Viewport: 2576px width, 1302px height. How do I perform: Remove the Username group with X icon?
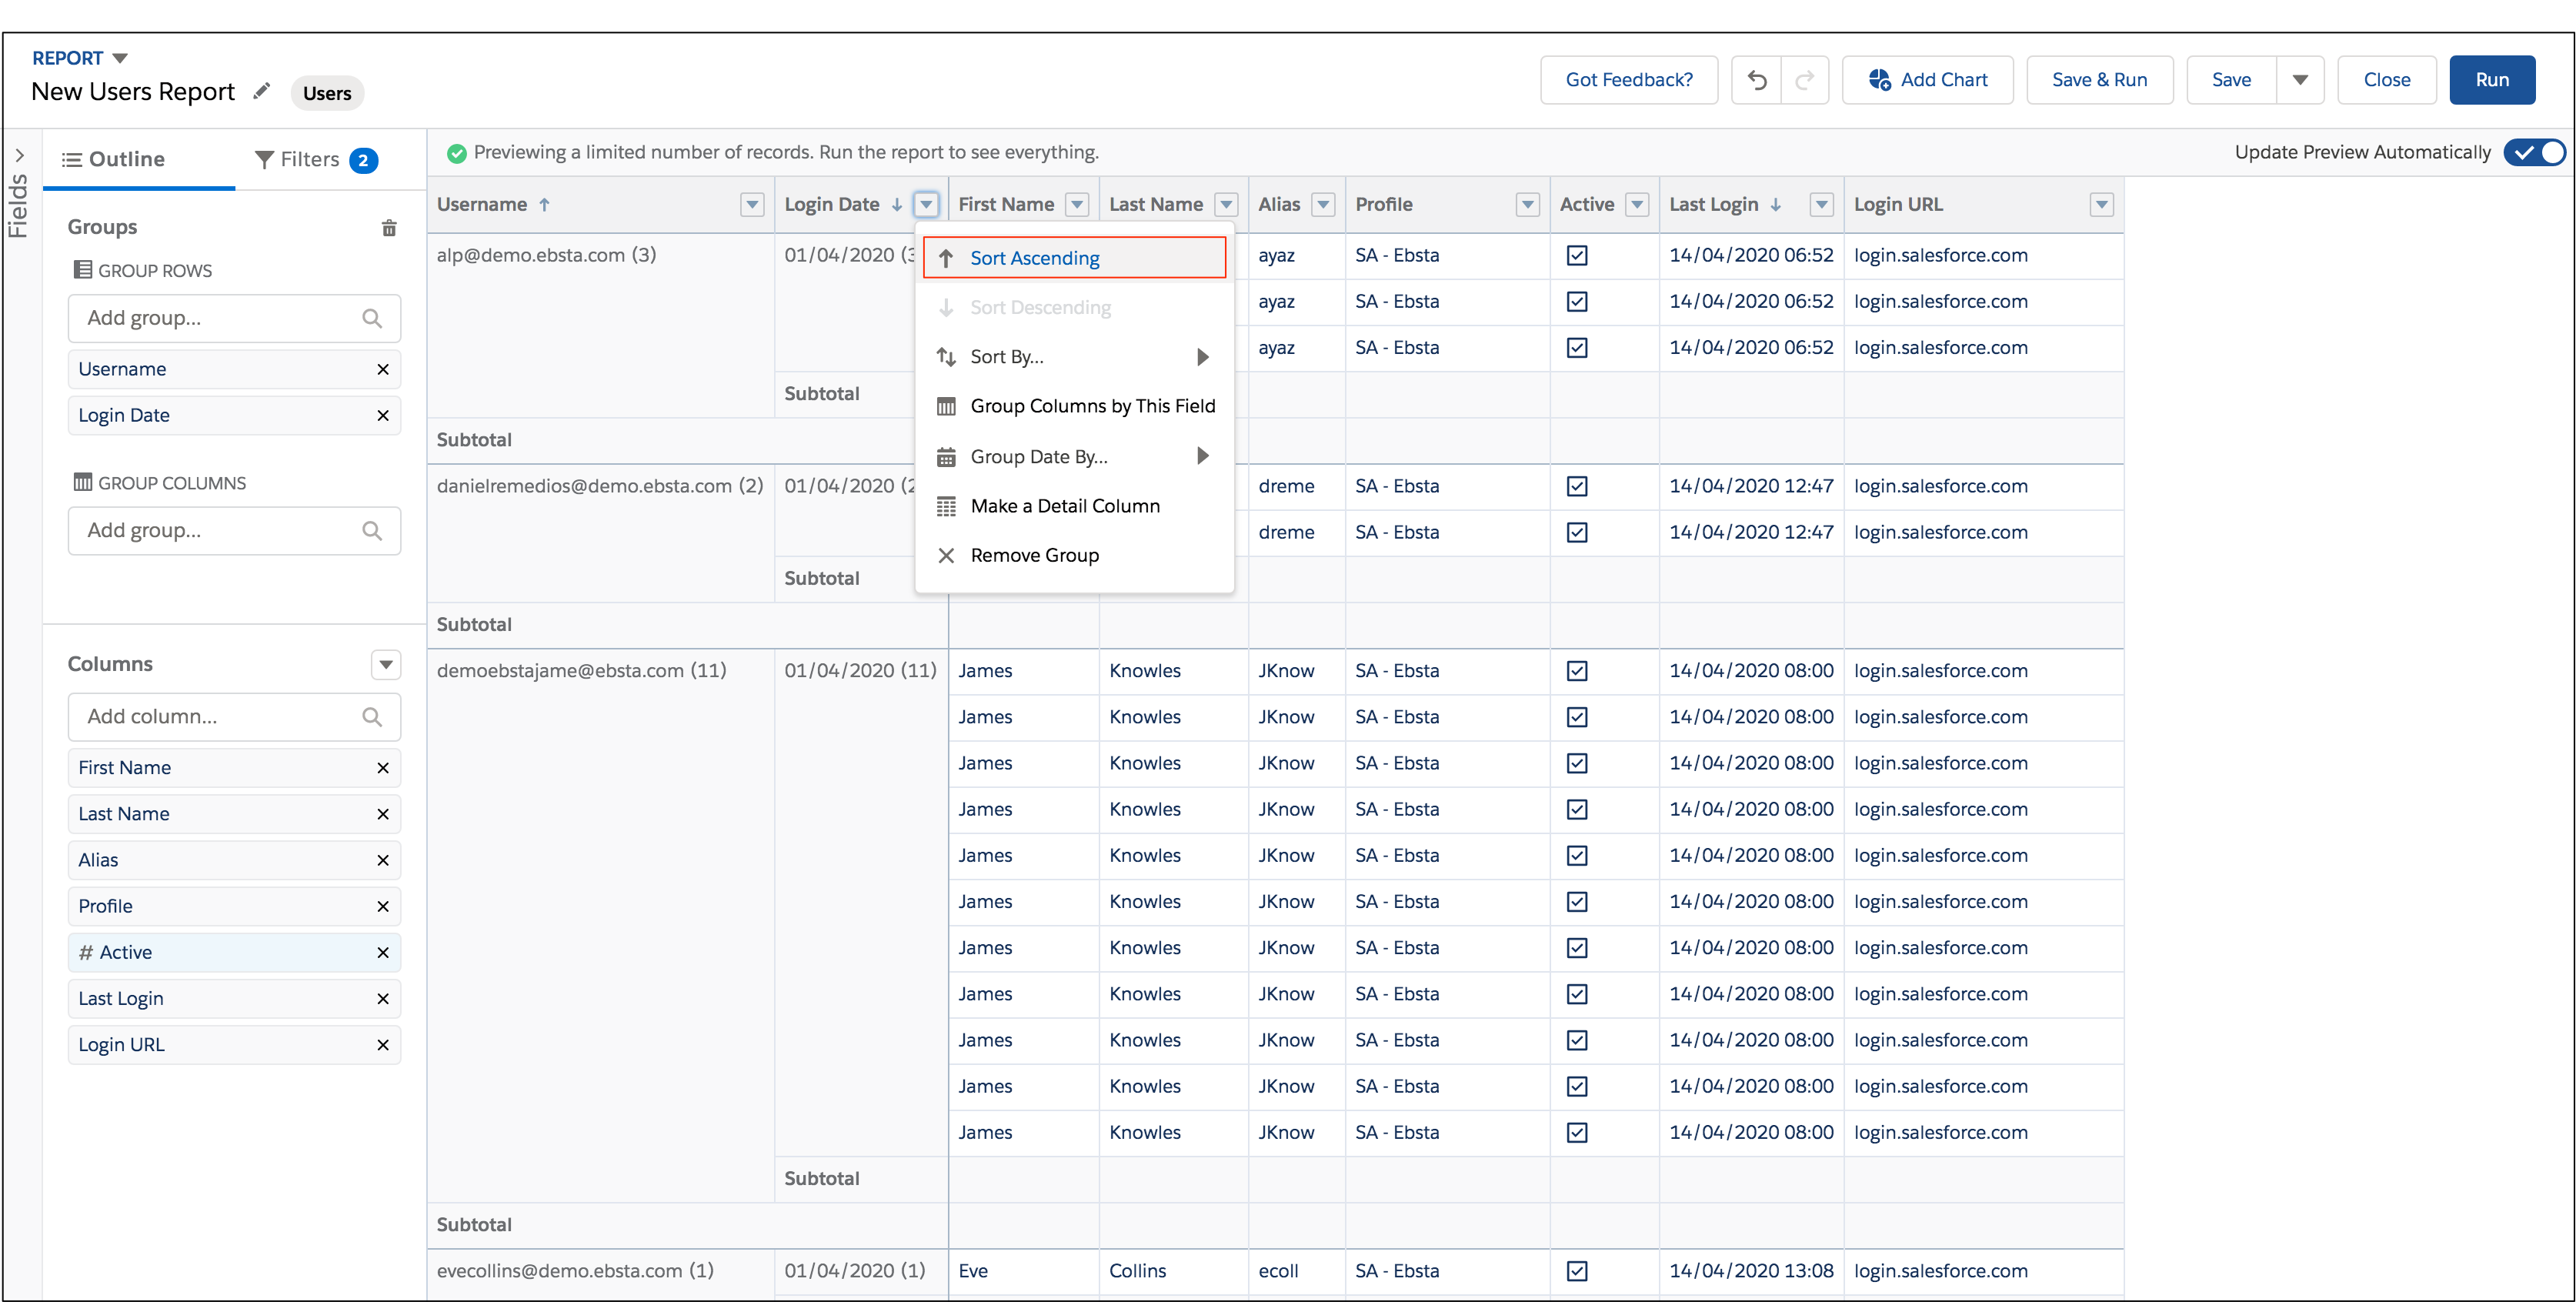point(382,369)
